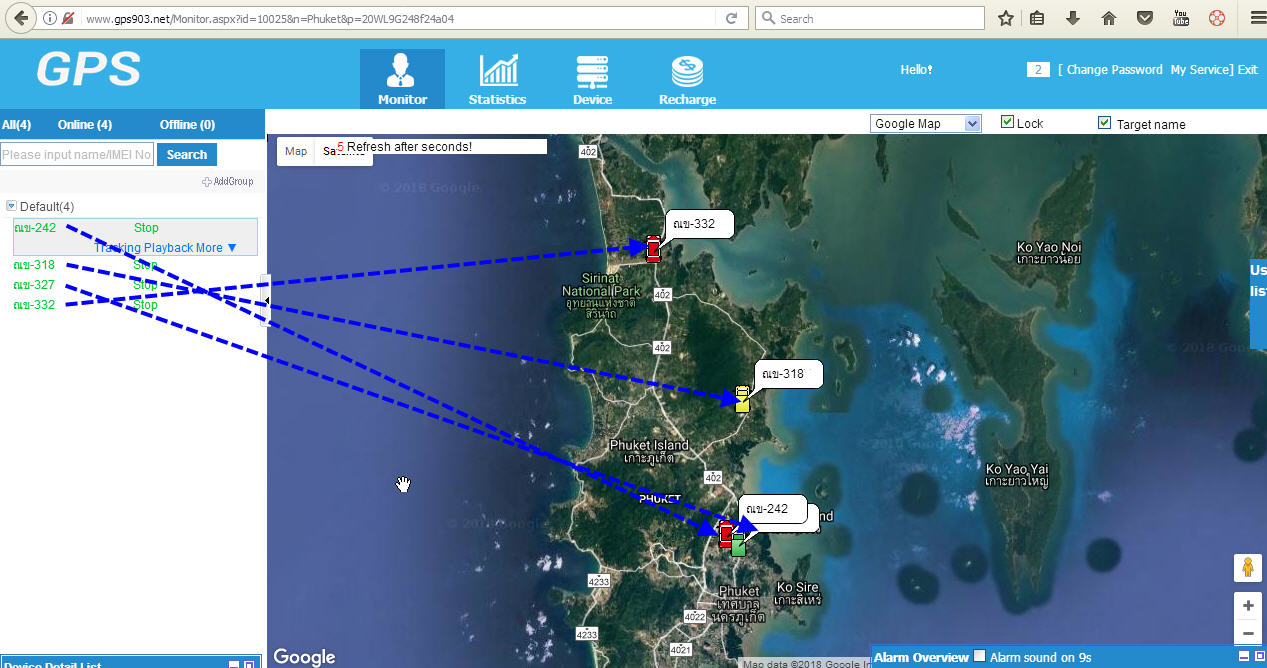Viewport: 1267px width, 668px height.
Task: Click the browser Search box
Action: (870, 18)
